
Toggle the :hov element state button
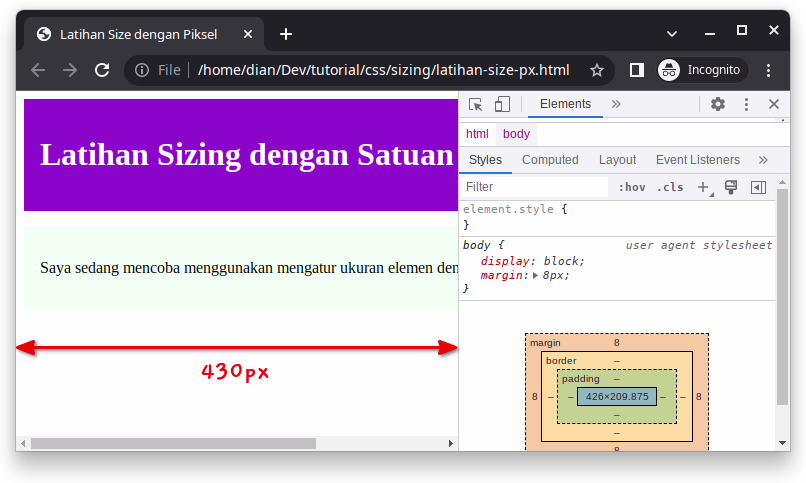(632, 187)
